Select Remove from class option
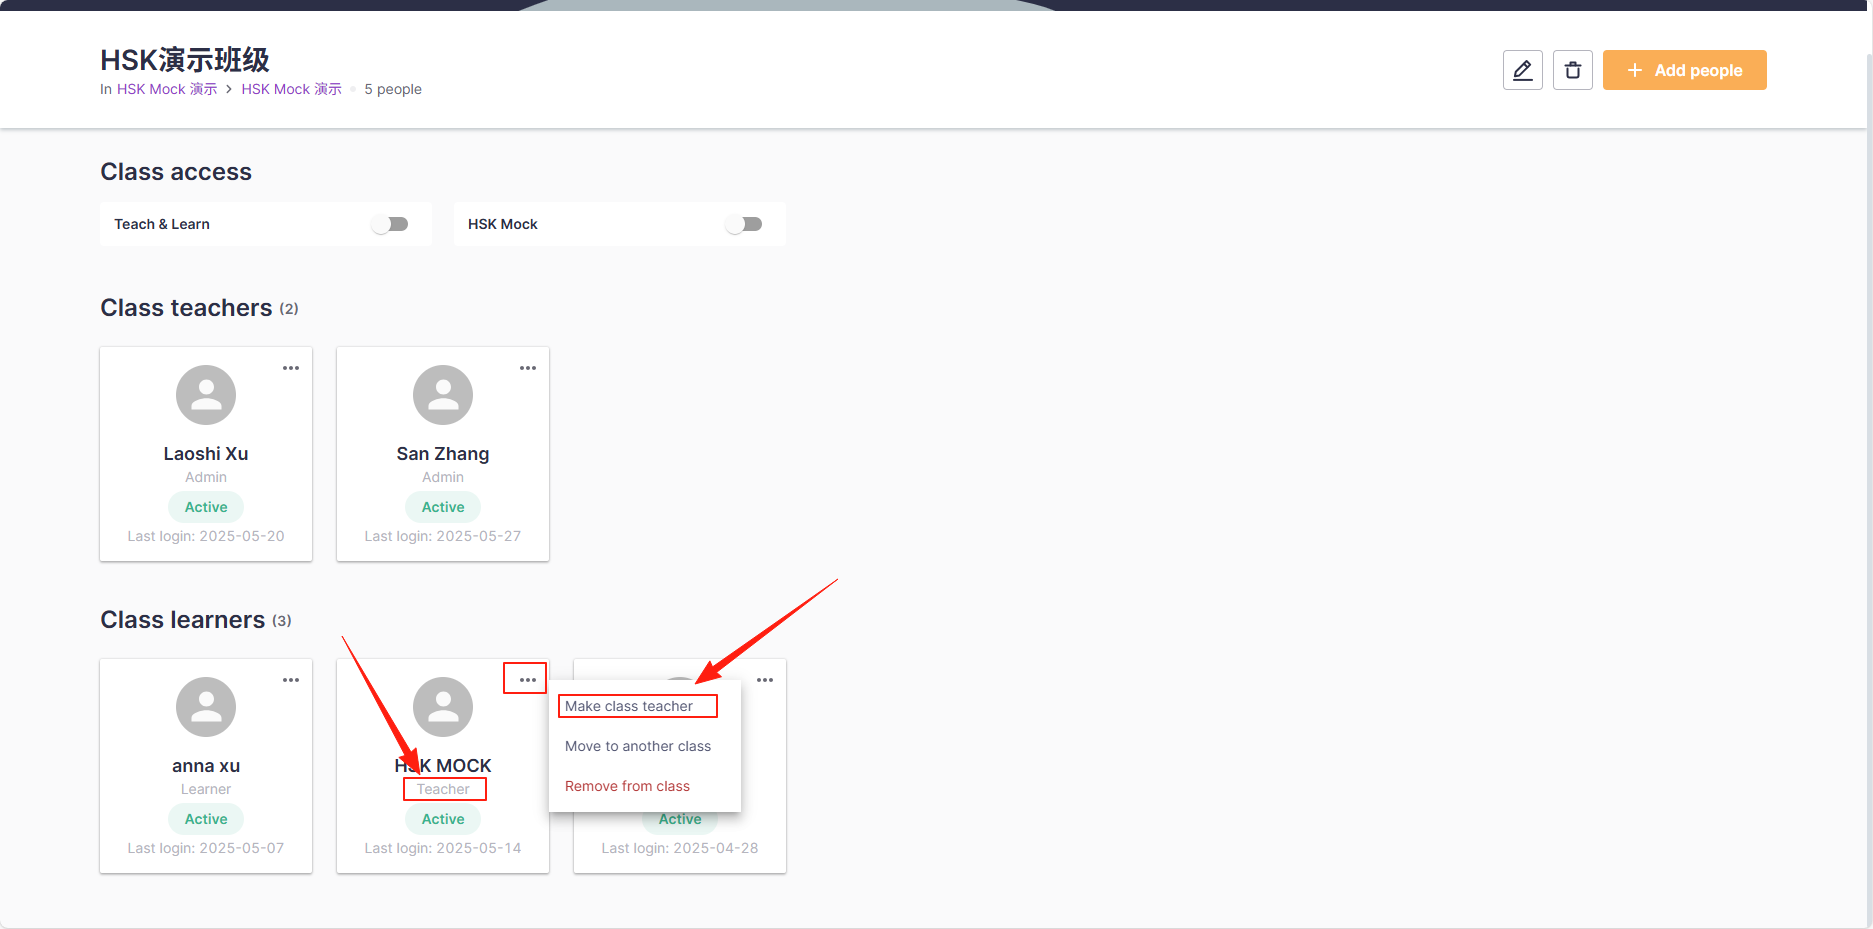The image size is (1873, 929). (627, 786)
